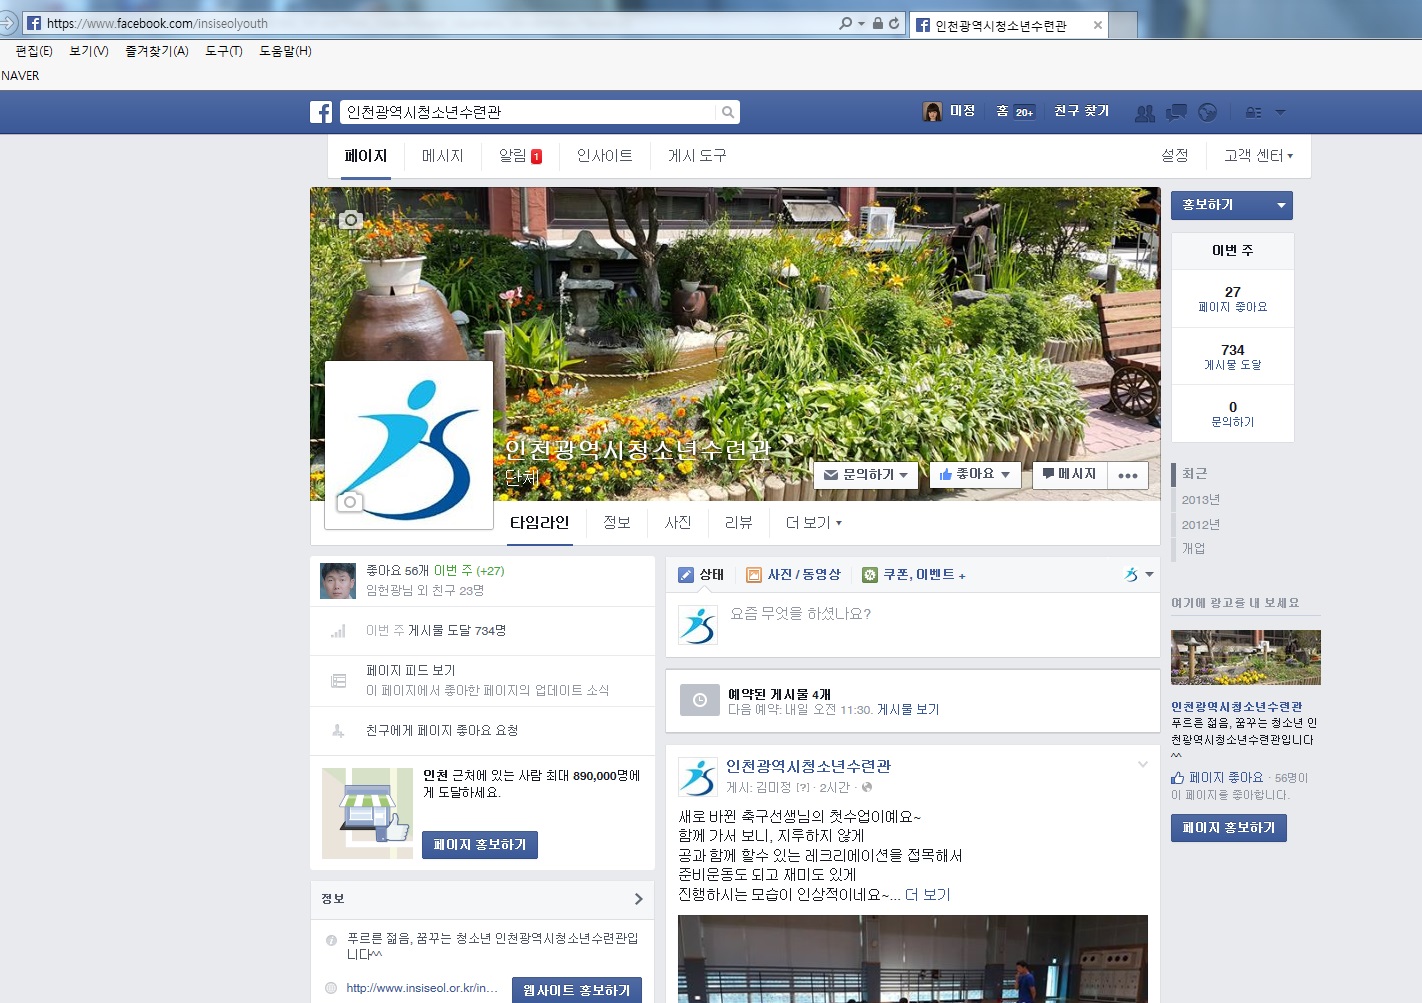Expand the 정보 section arrow
The width and height of the screenshot is (1422, 1003).
pyautogui.click(x=638, y=899)
